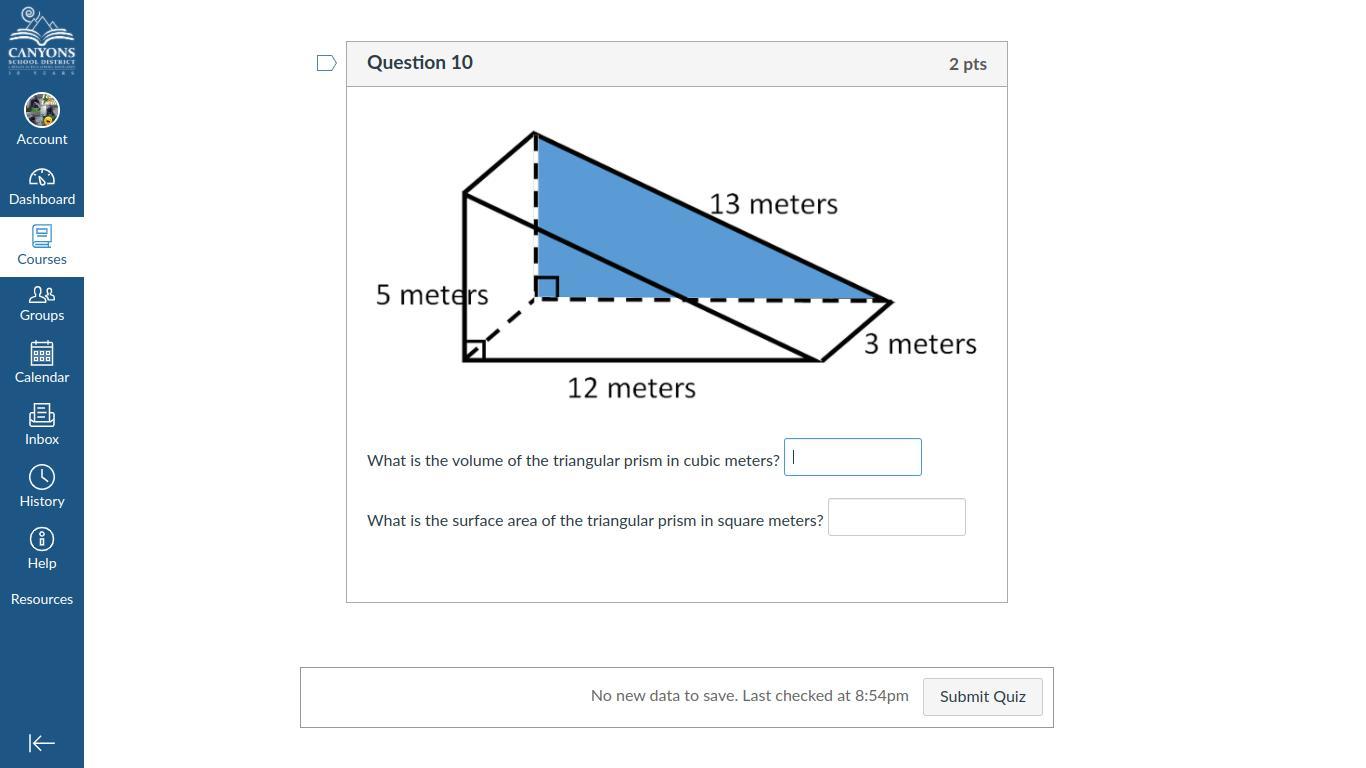
Task: Collapse the global navigation sidebar
Action: [42, 743]
